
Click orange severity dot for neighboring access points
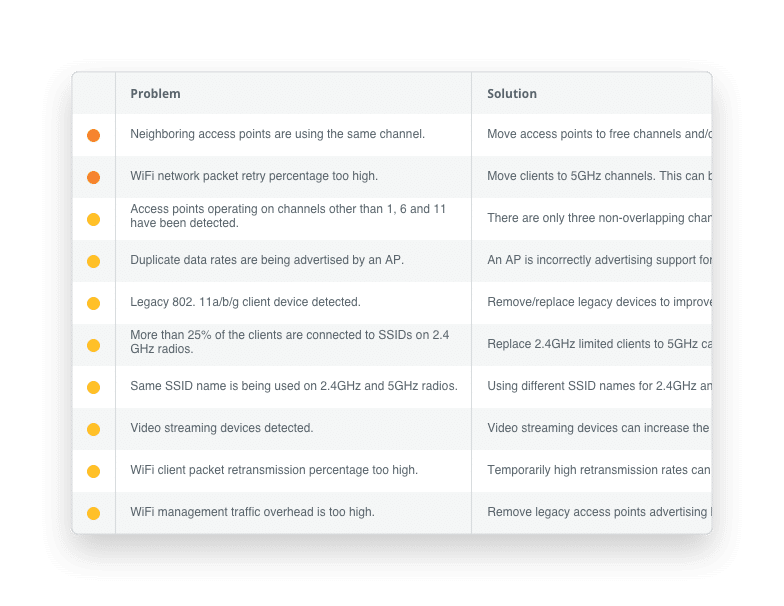(93, 135)
